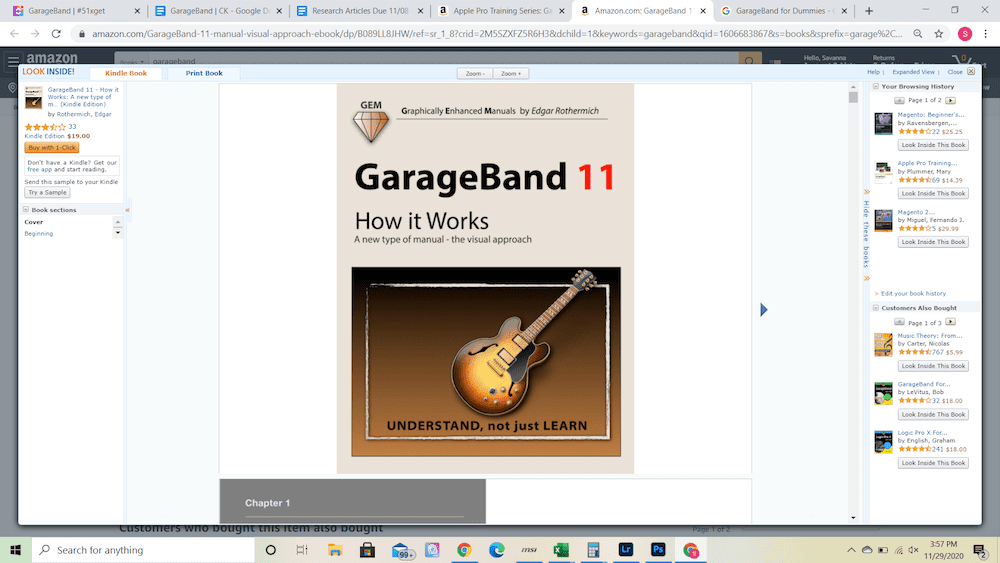Switch to the Kindle Book tab
Image resolution: width=1000 pixels, height=563 pixels.
126,73
